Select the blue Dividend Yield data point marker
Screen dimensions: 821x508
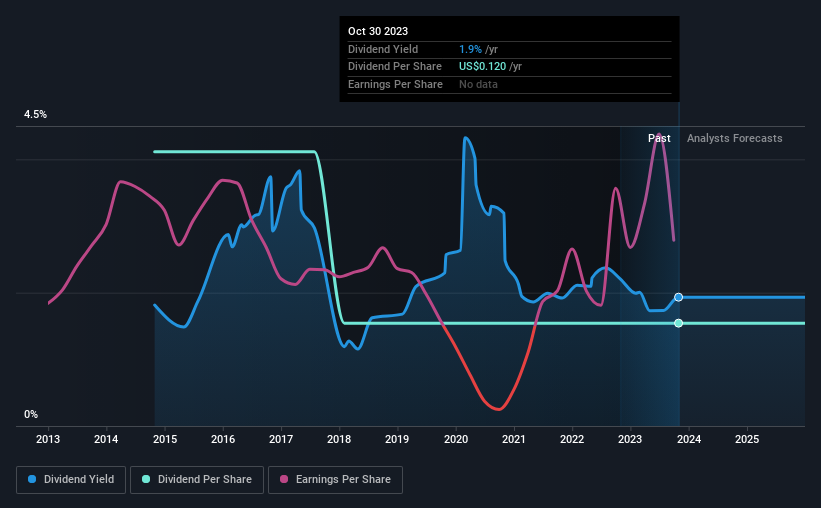point(679,297)
